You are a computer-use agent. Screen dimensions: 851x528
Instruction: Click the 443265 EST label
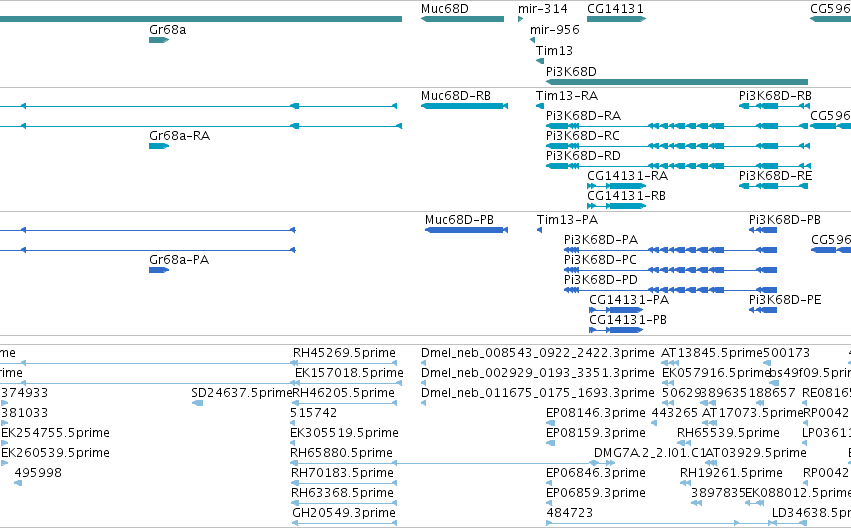(x=675, y=413)
